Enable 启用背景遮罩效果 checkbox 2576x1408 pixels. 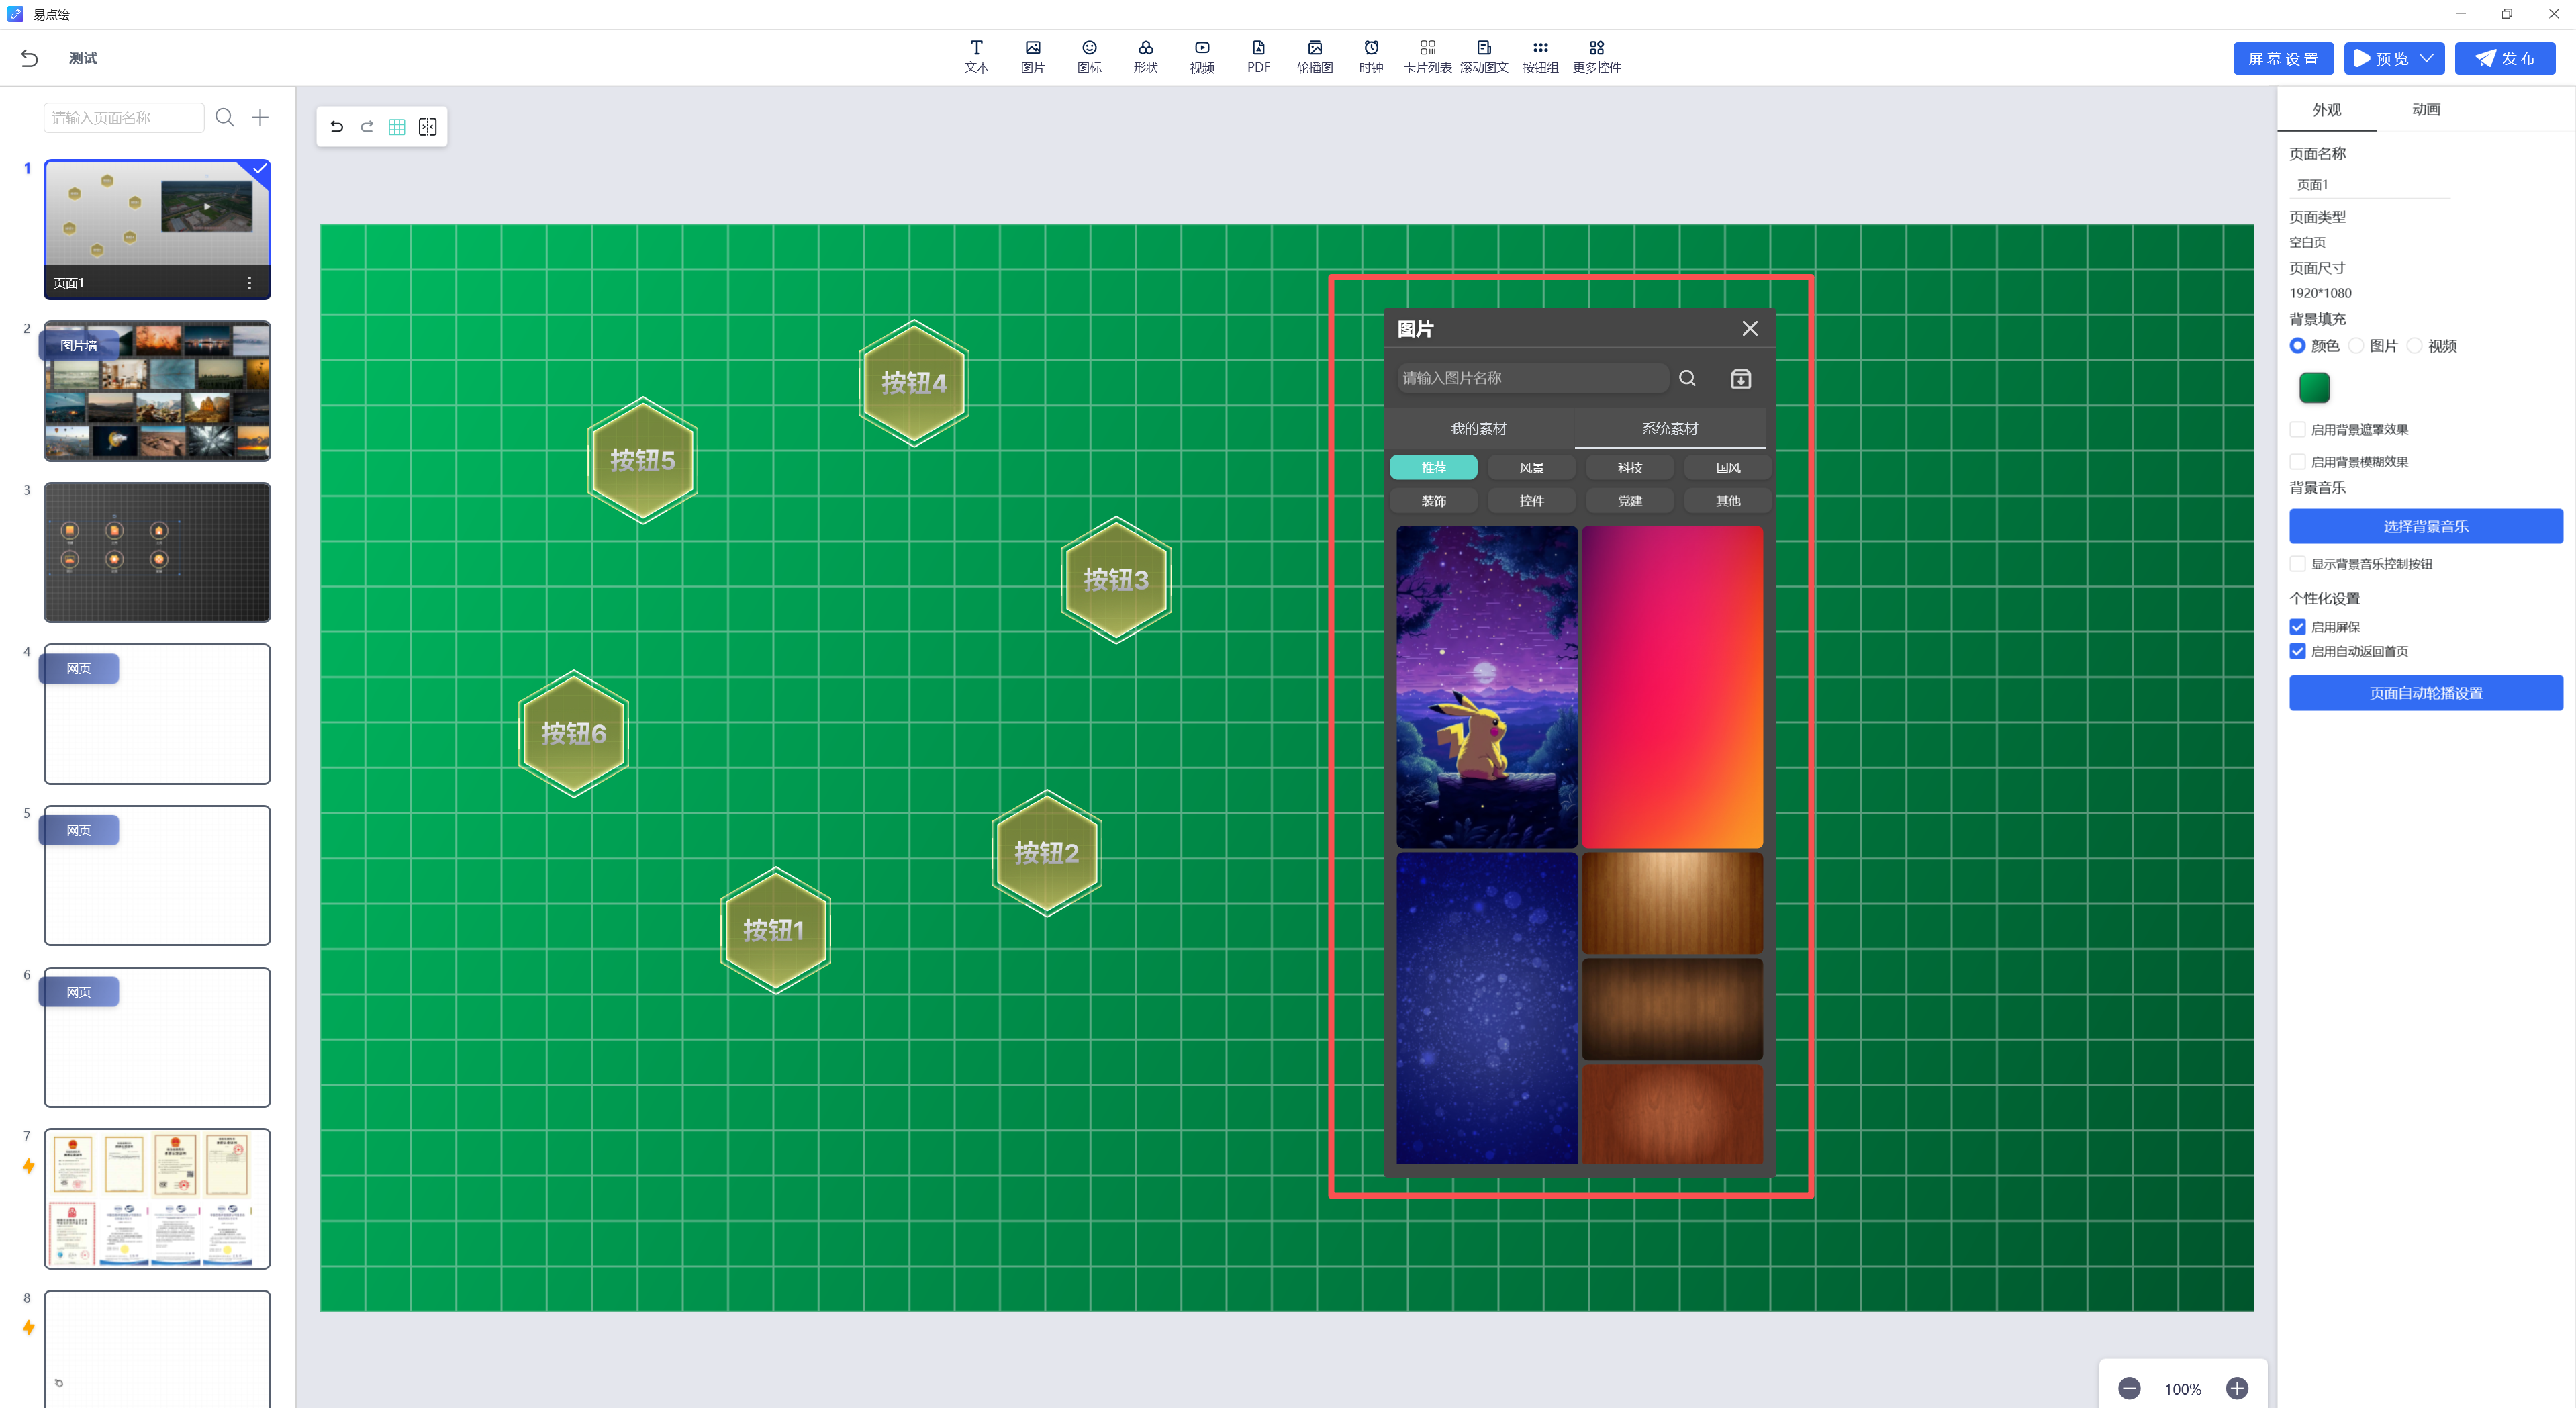tap(2298, 429)
